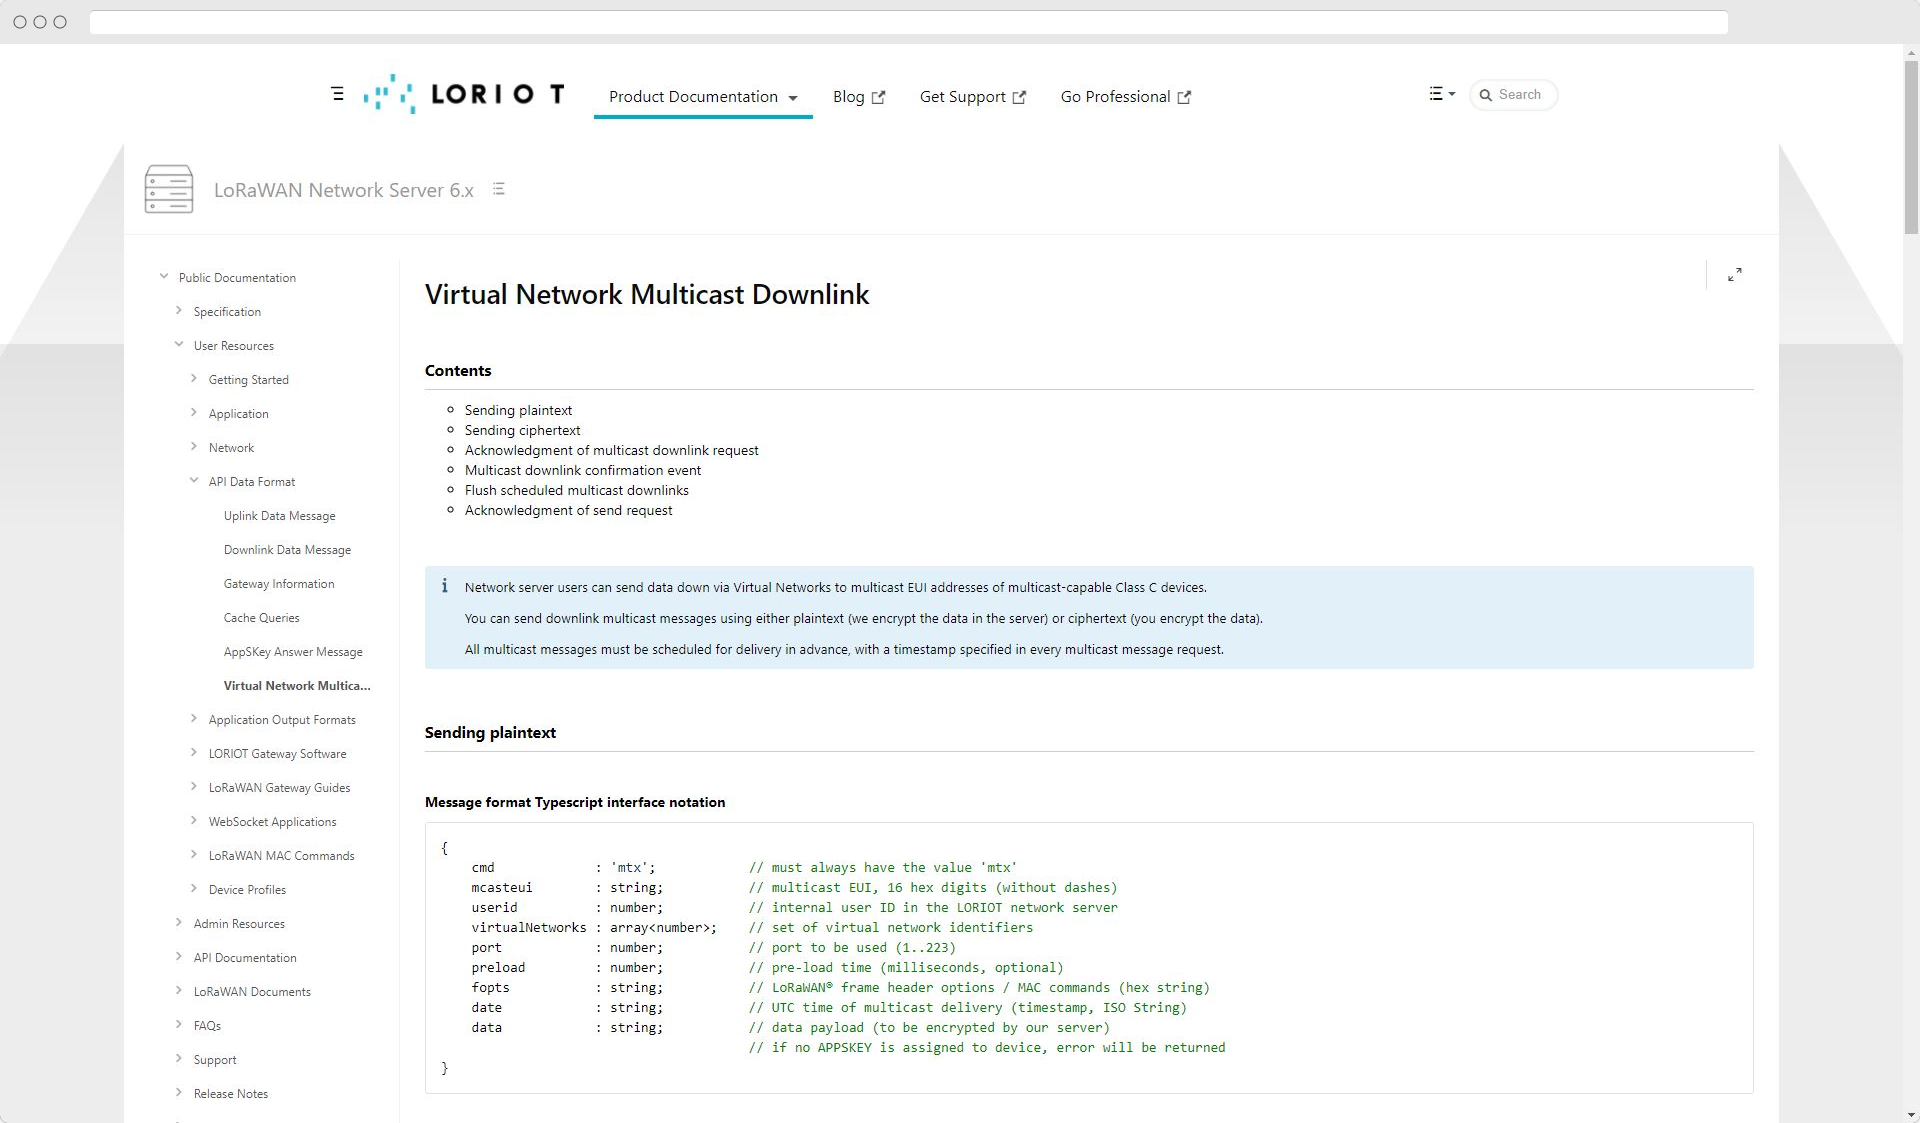Click the LORIOT logo
The image size is (1920, 1123).
pos(464,94)
